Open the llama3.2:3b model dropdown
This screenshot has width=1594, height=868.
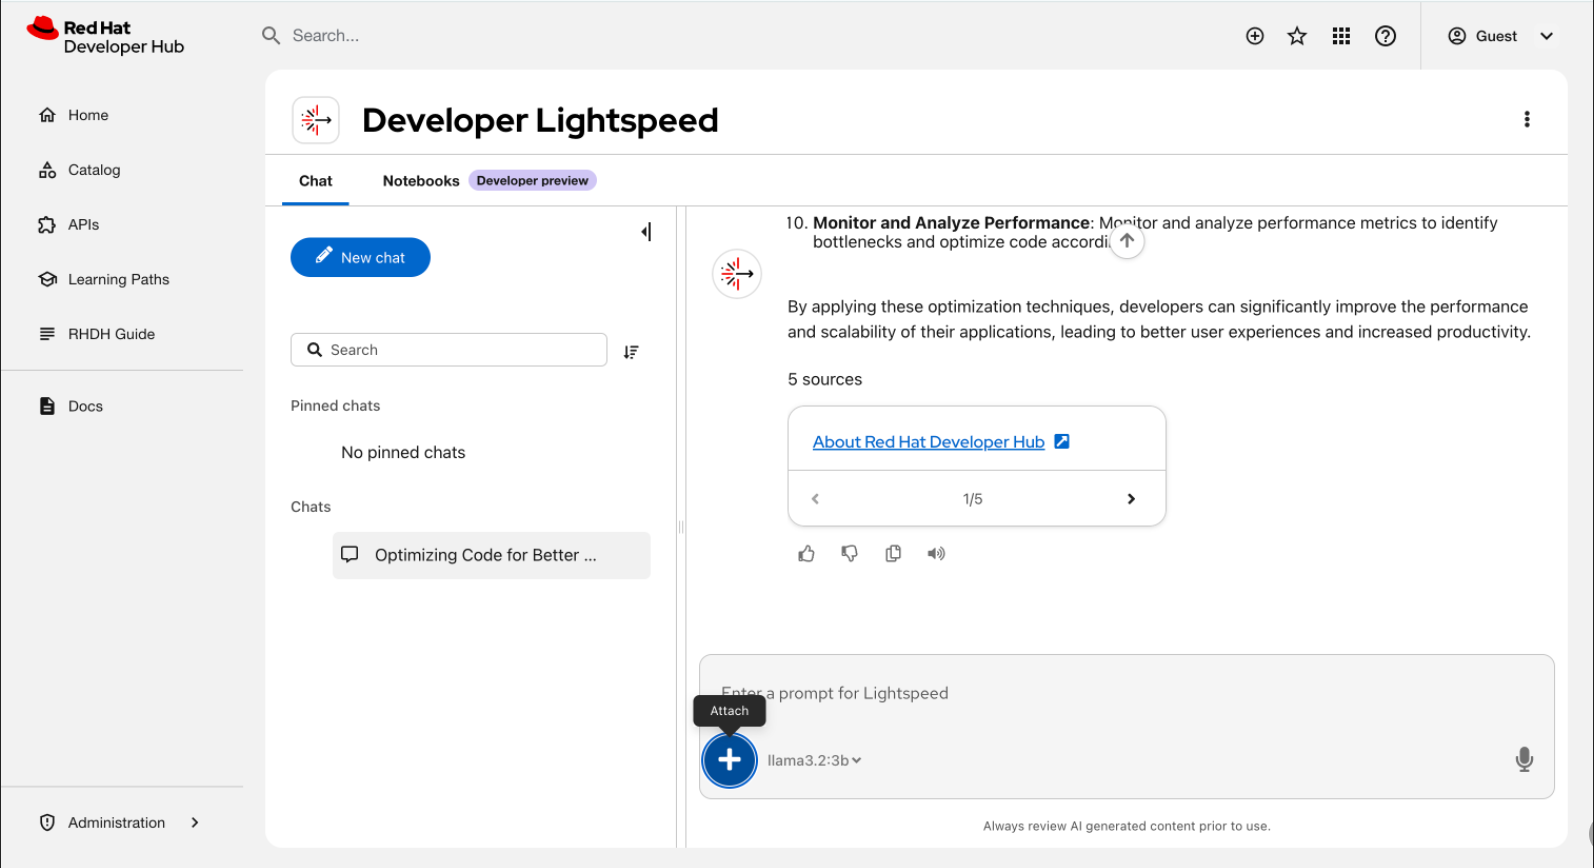814,760
